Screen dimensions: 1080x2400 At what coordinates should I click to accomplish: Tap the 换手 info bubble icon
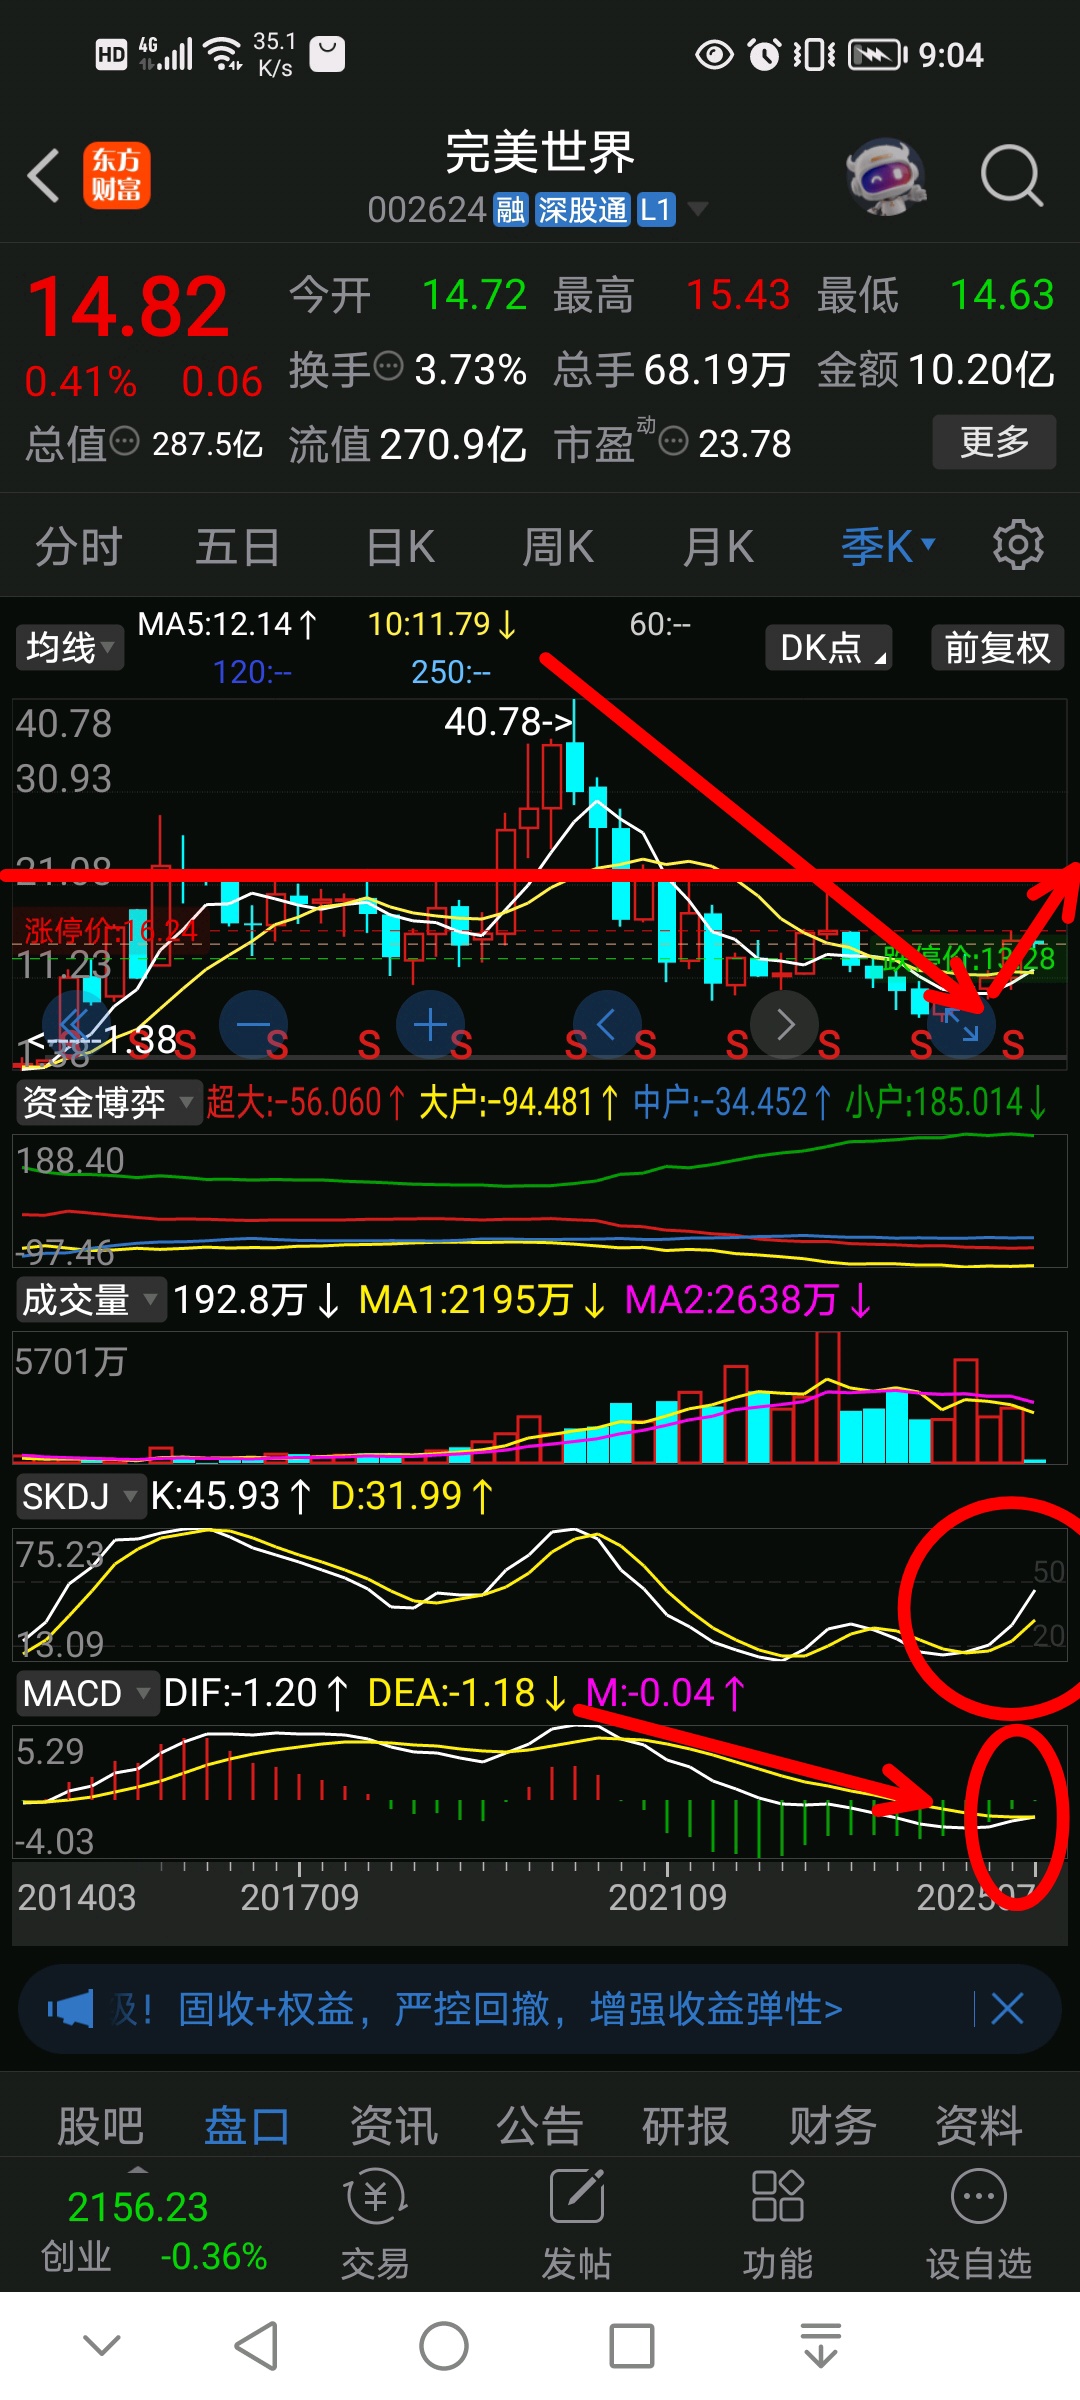point(388,367)
